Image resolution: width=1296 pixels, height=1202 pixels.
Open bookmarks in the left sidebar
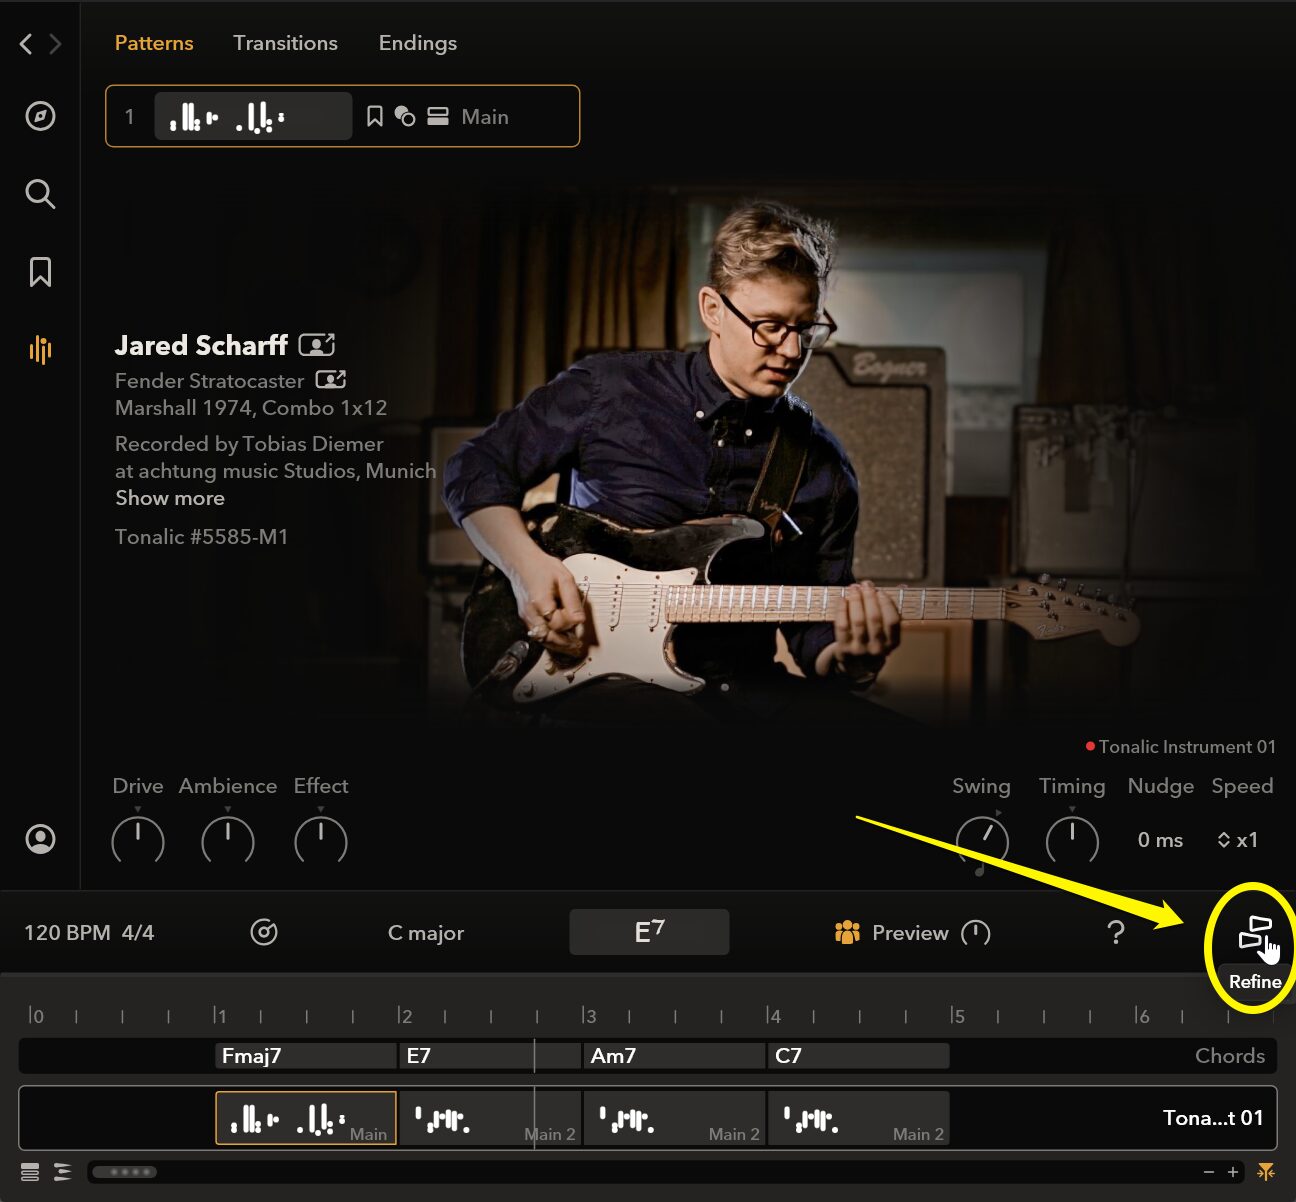click(40, 272)
